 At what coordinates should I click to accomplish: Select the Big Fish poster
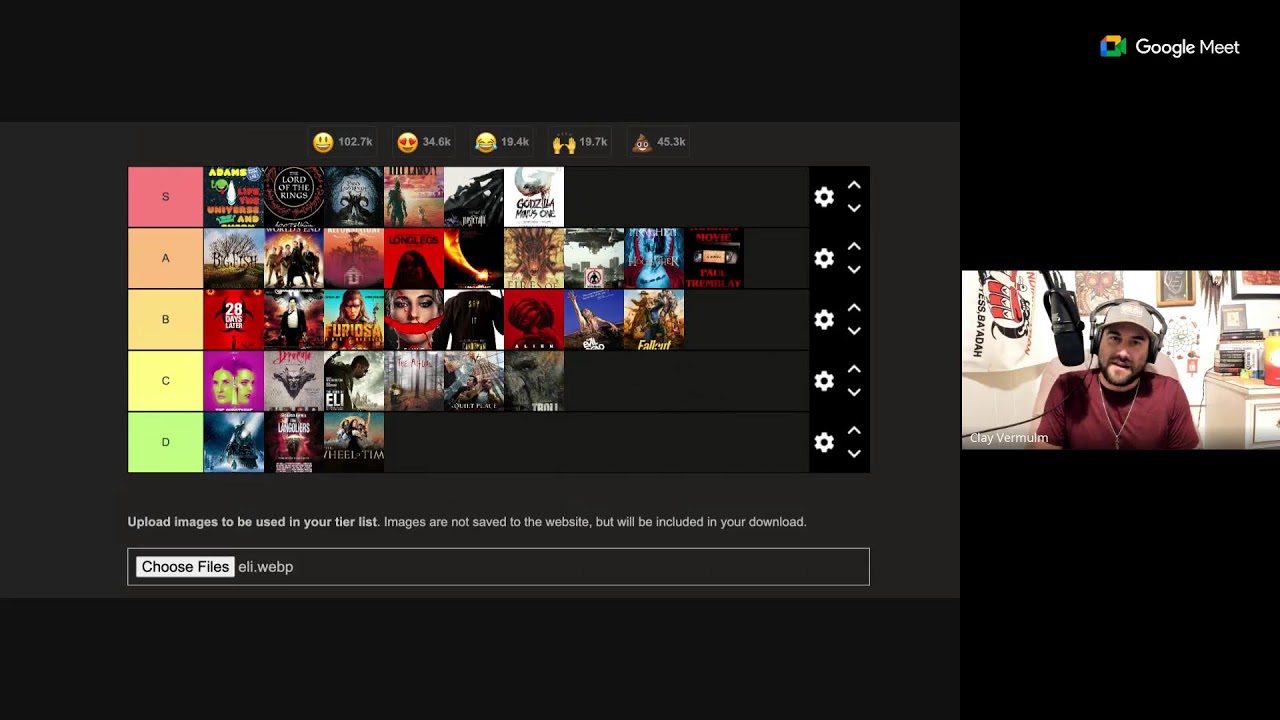tap(234, 258)
